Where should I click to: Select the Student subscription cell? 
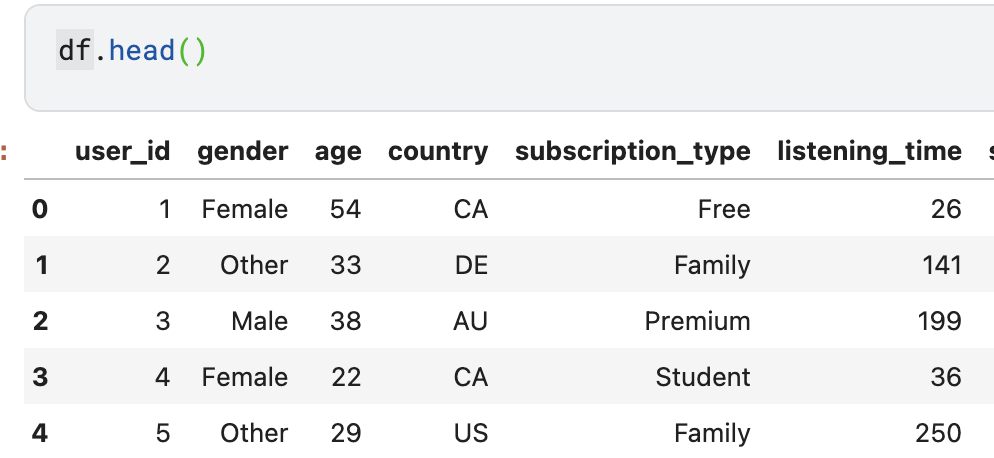point(702,377)
